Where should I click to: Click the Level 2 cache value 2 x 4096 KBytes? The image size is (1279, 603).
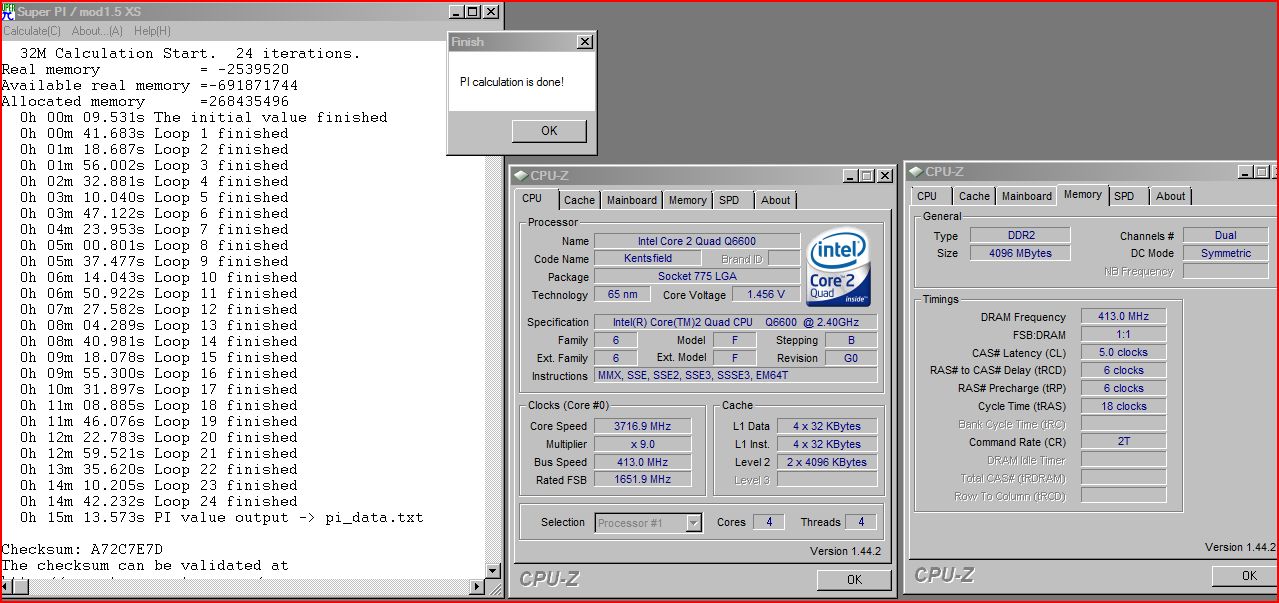pos(827,462)
